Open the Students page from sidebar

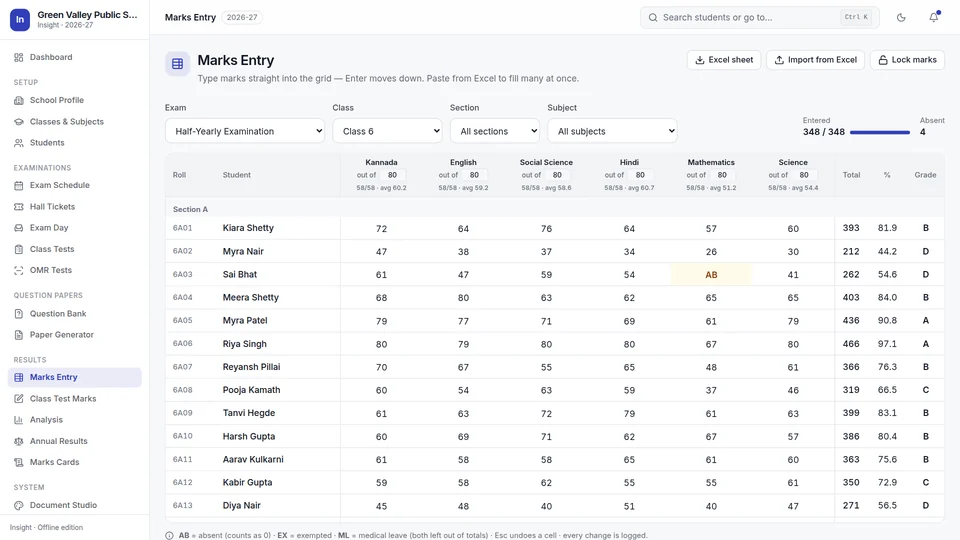point(74,143)
